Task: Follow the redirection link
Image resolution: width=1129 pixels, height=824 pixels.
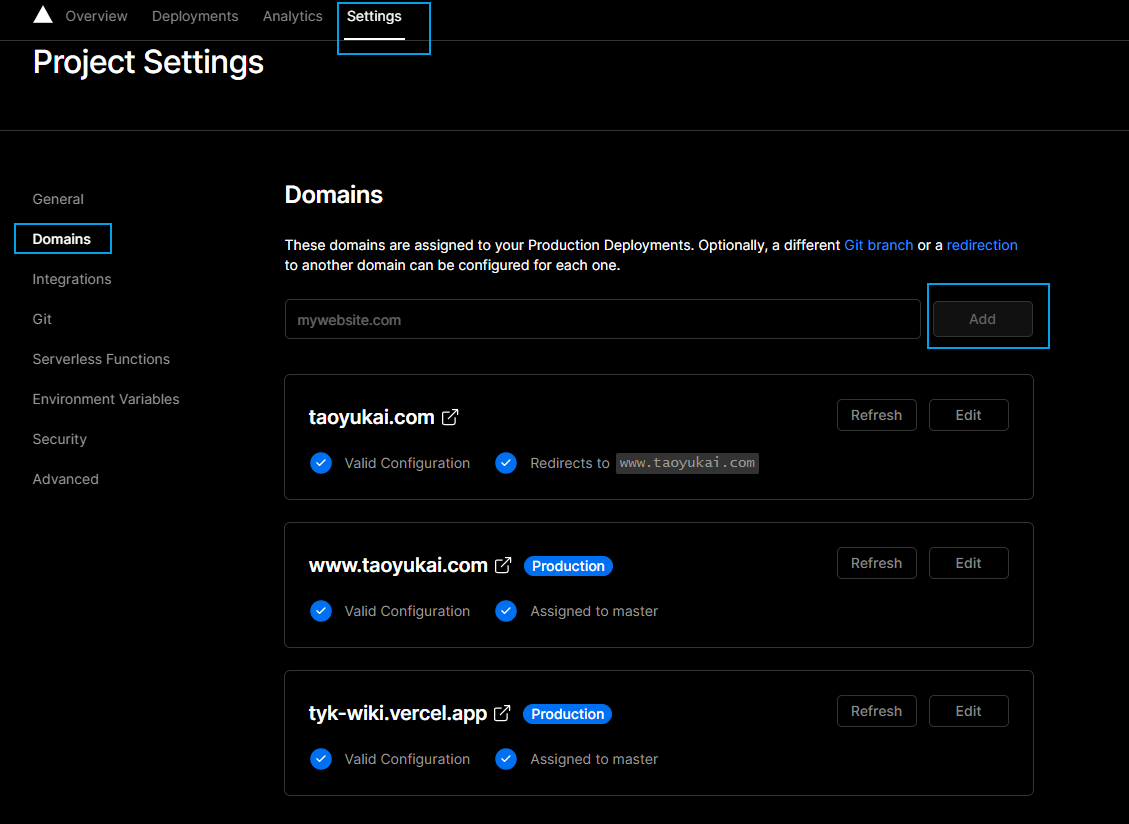Action: coord(982,245)
